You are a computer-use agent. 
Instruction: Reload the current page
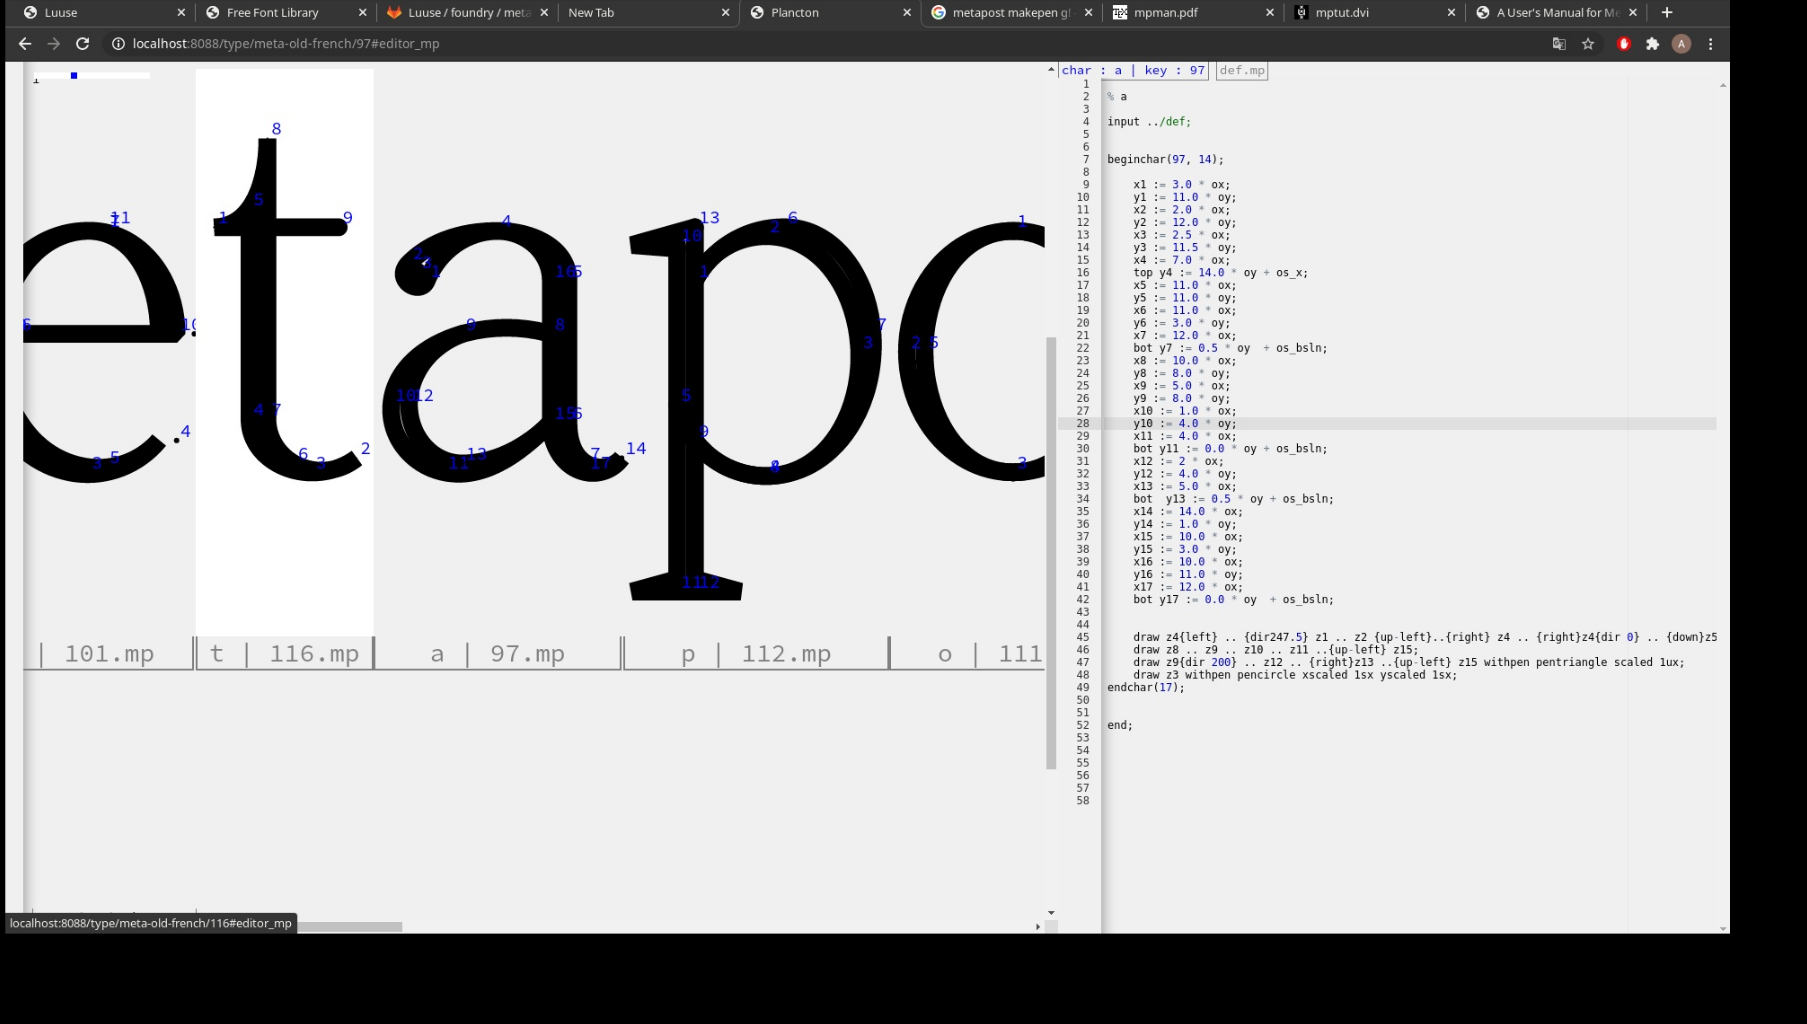click(x=83, y=44)
